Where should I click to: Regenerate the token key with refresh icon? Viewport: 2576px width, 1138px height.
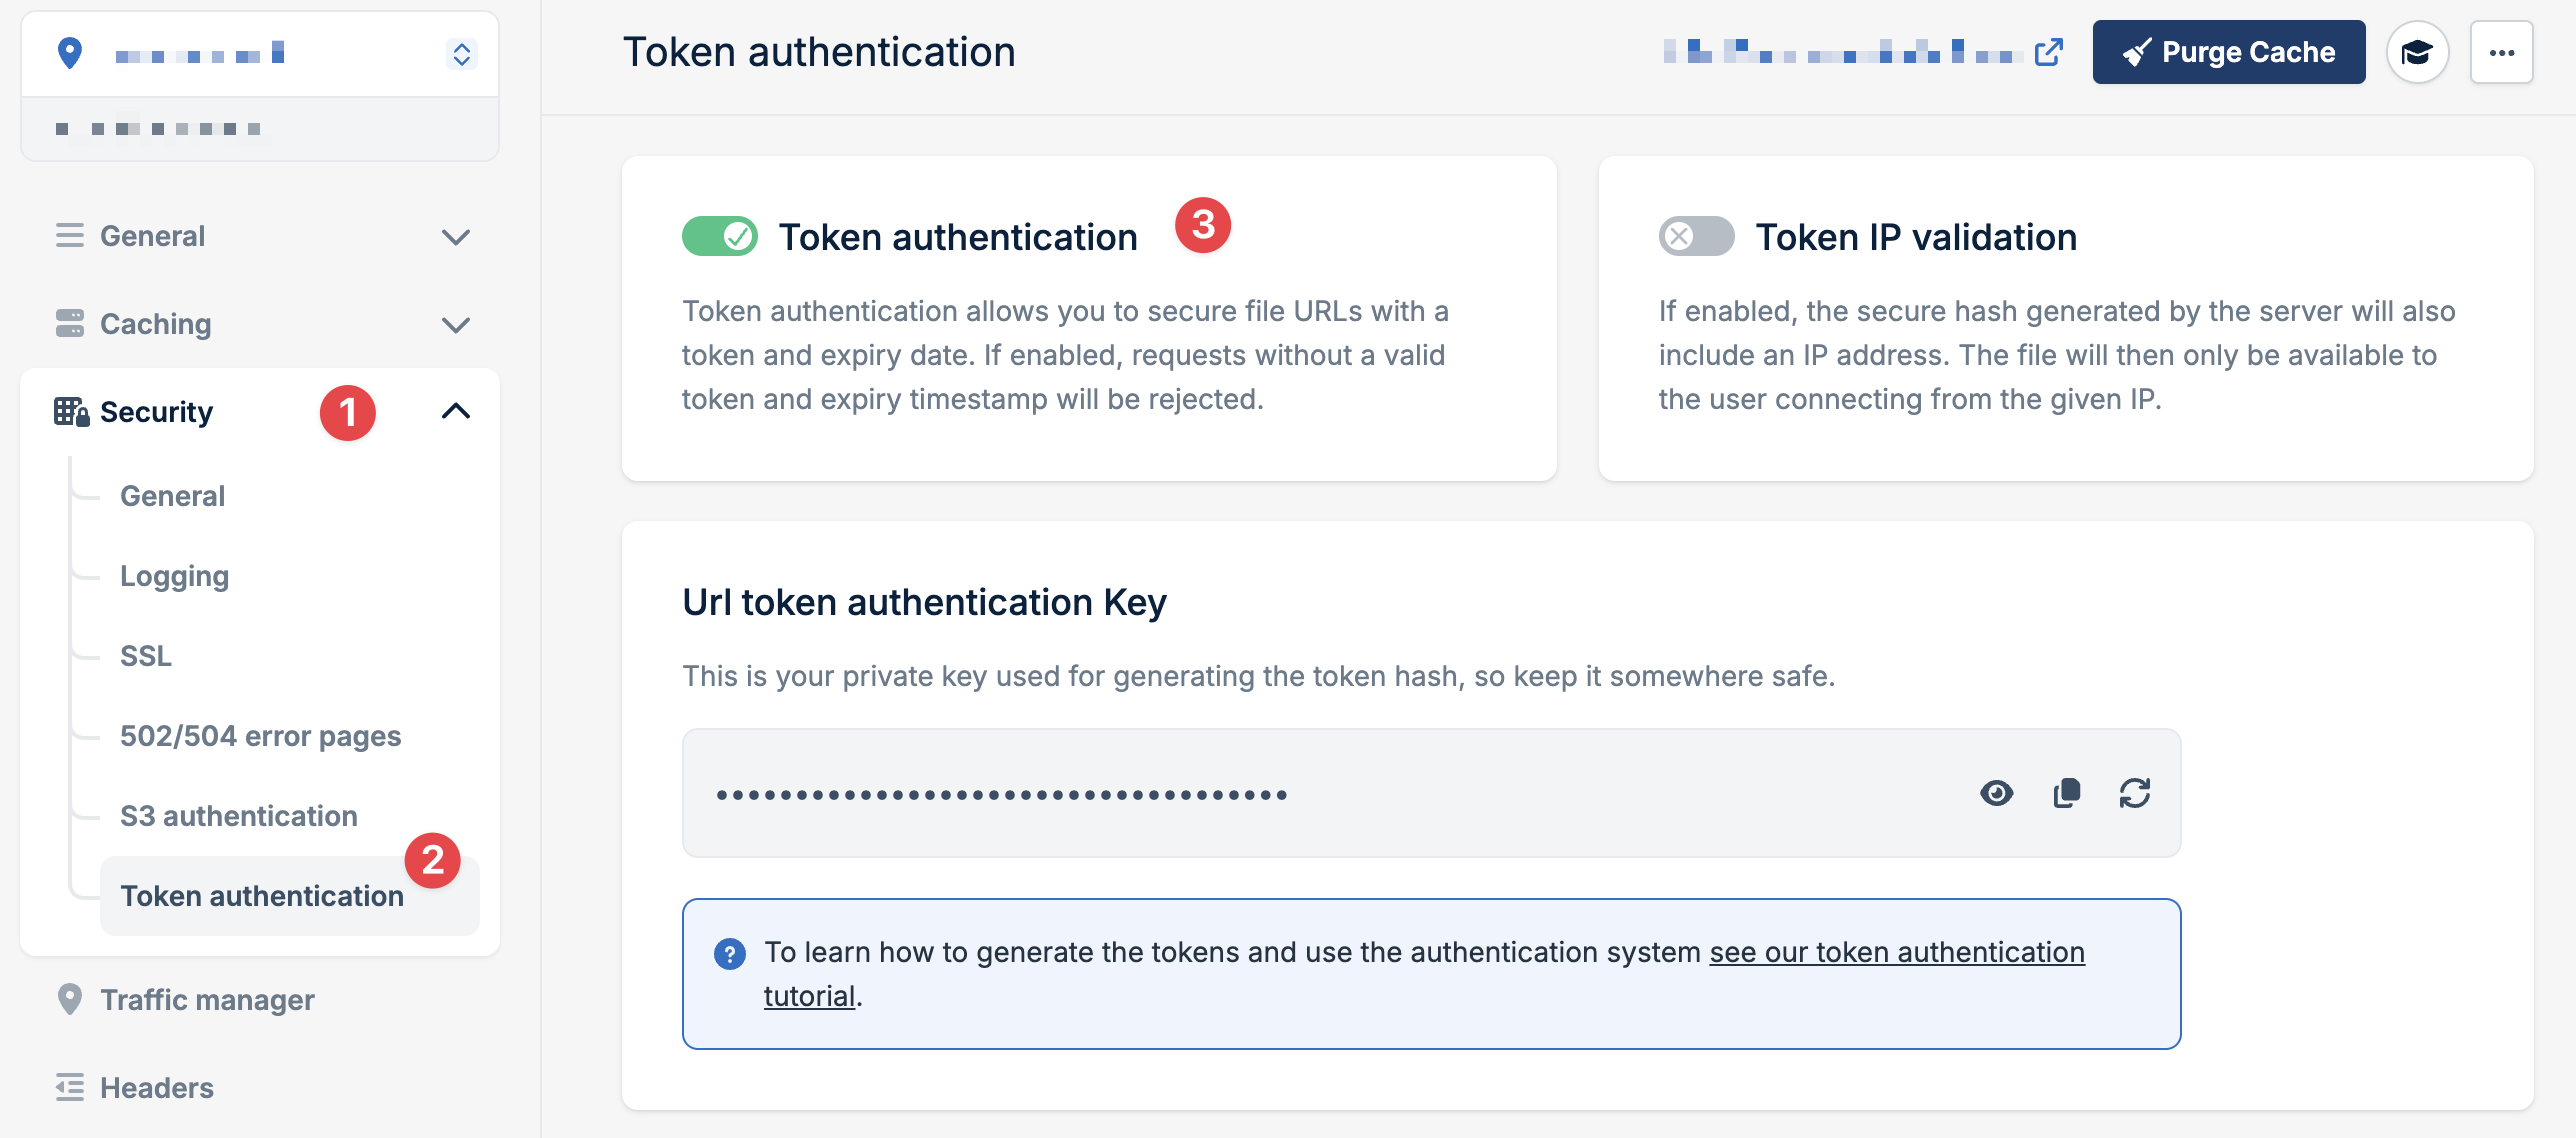[2135, 793]
